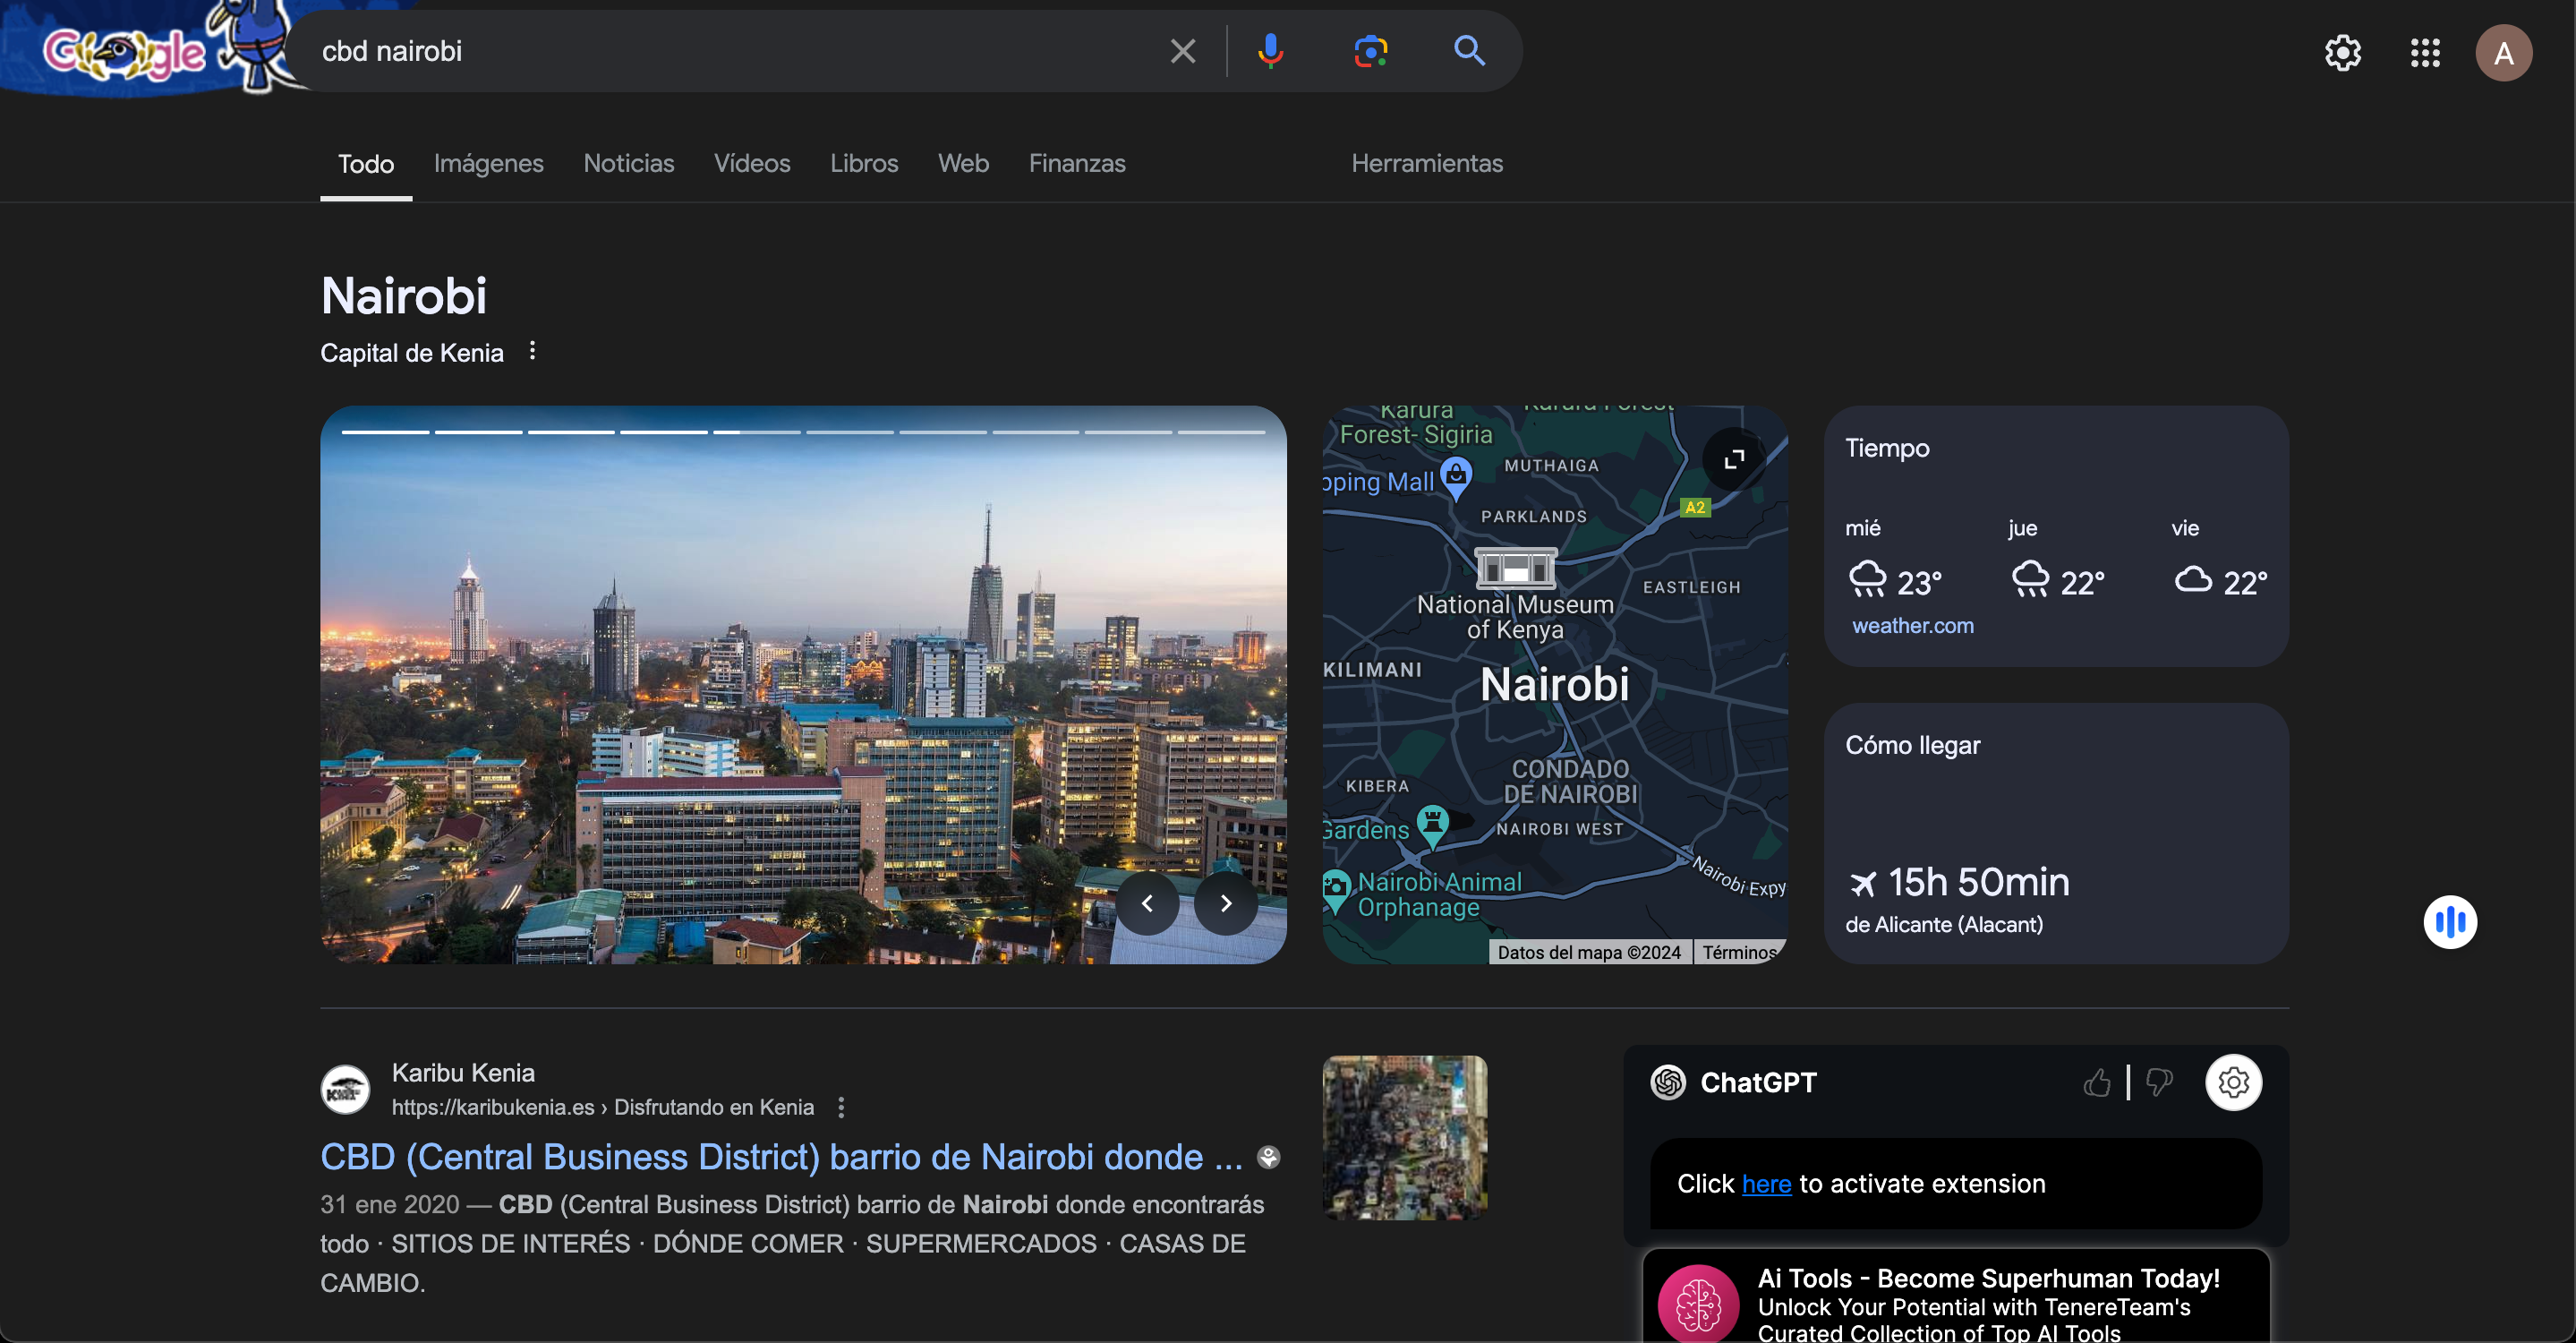Clear the search box text
Image resolution: width=2576 pixels, height=1343 pixels.
(1182, 51)
